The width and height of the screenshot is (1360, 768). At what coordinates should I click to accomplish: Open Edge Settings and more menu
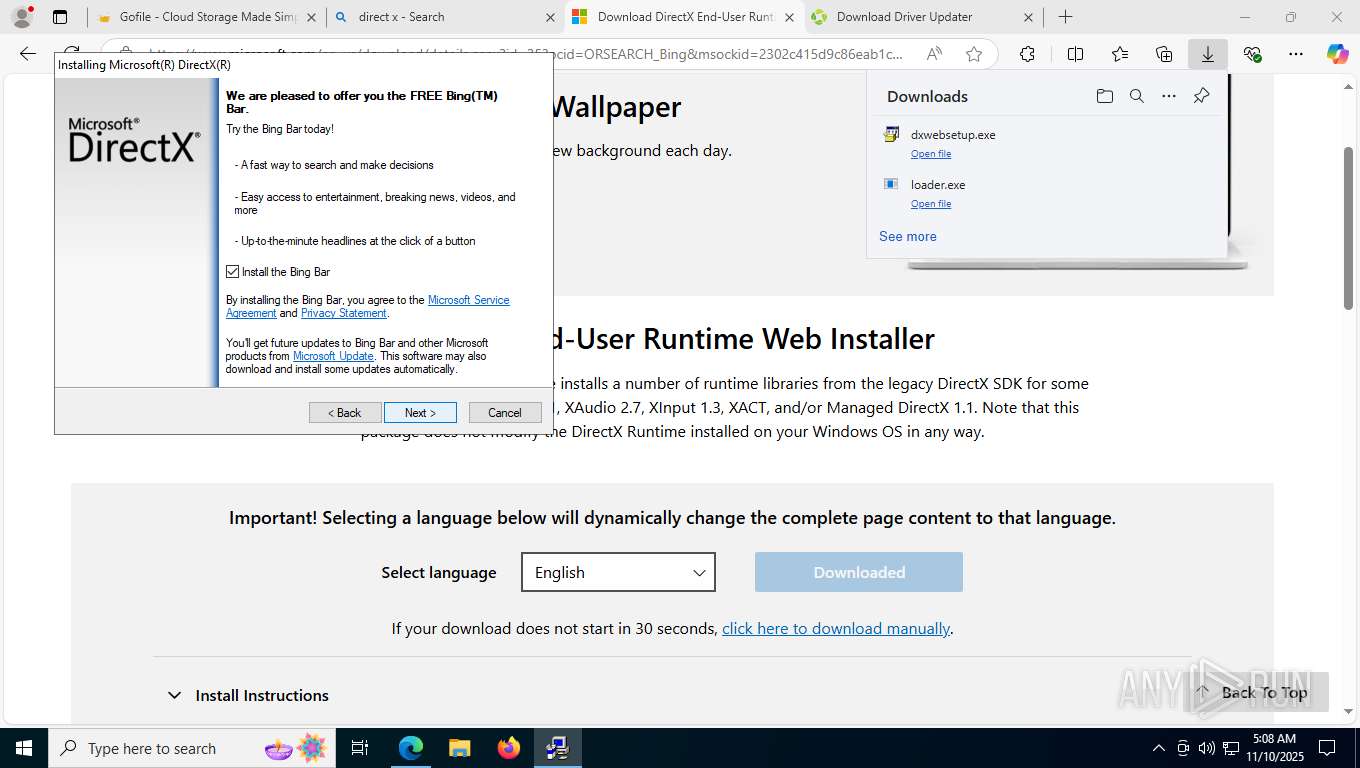tap(1296, 55)
